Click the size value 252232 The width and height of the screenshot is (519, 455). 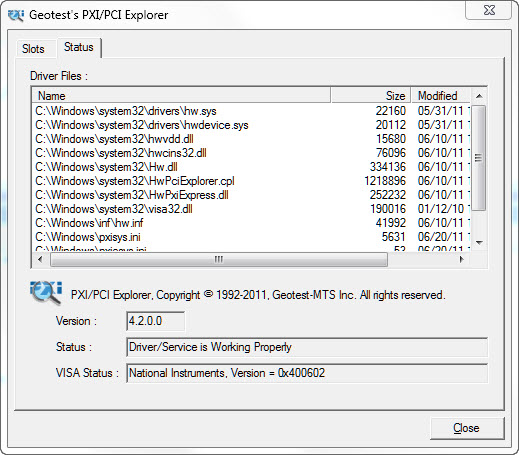point(388,195)
